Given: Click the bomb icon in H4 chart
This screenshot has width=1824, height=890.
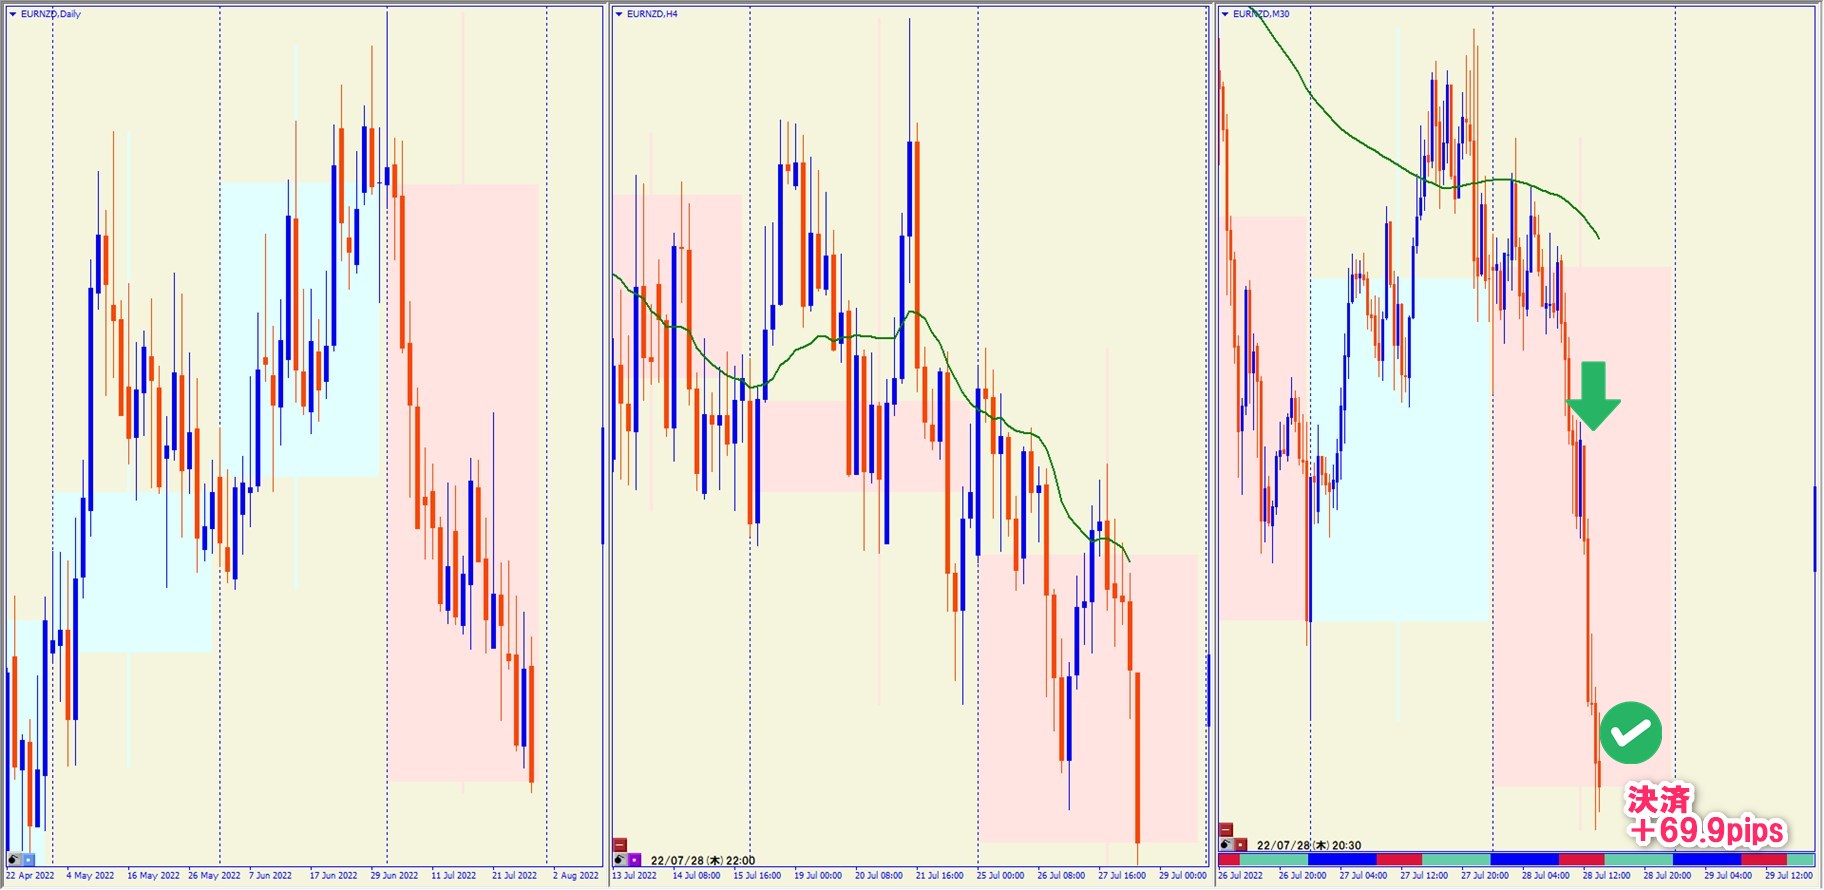Looking at the screenshot, I should (x=620, y=859).
